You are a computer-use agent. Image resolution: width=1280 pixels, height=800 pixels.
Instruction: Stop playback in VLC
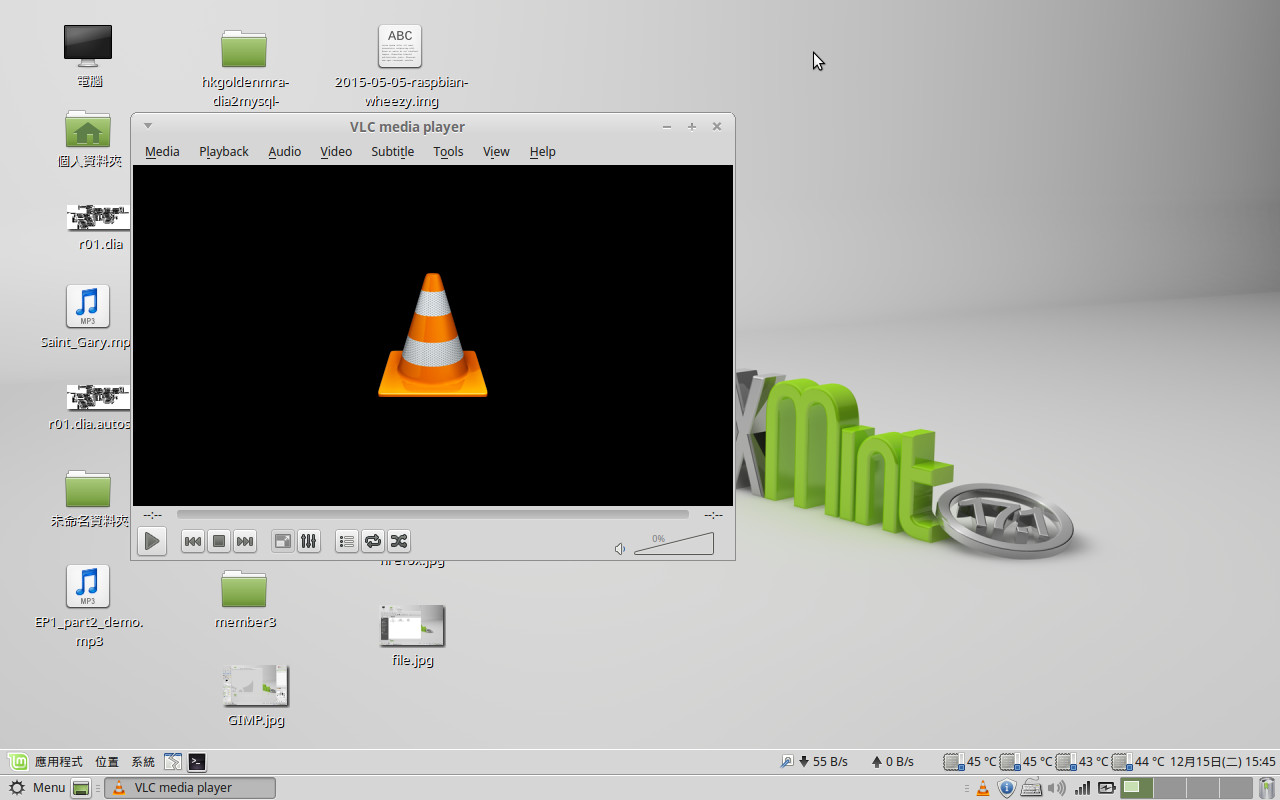coord(219,541)
